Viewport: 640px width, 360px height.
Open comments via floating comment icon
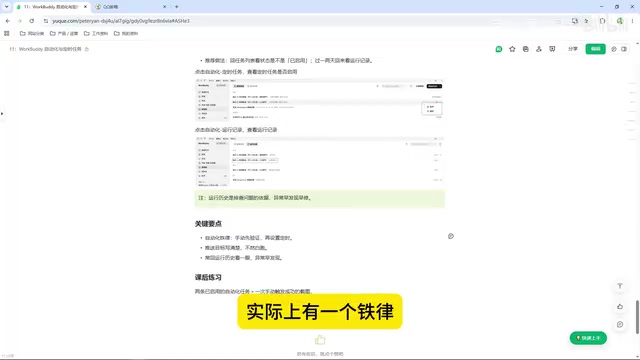click(620, 324)
